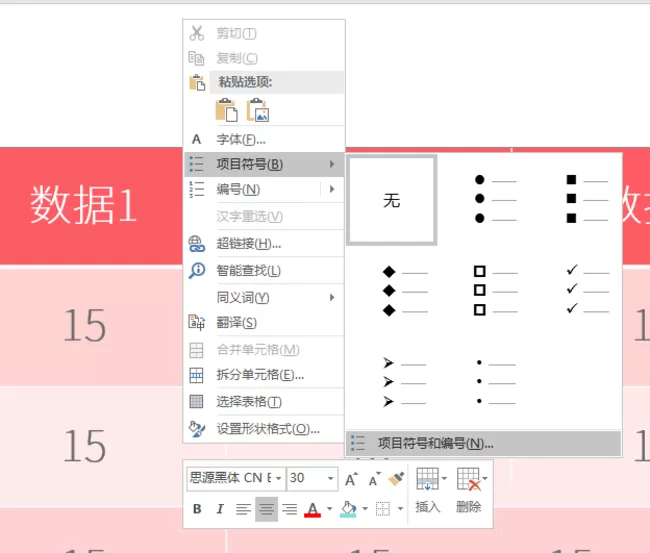
Task: Click Translate menu entry
Action: [x=264, y=323]
